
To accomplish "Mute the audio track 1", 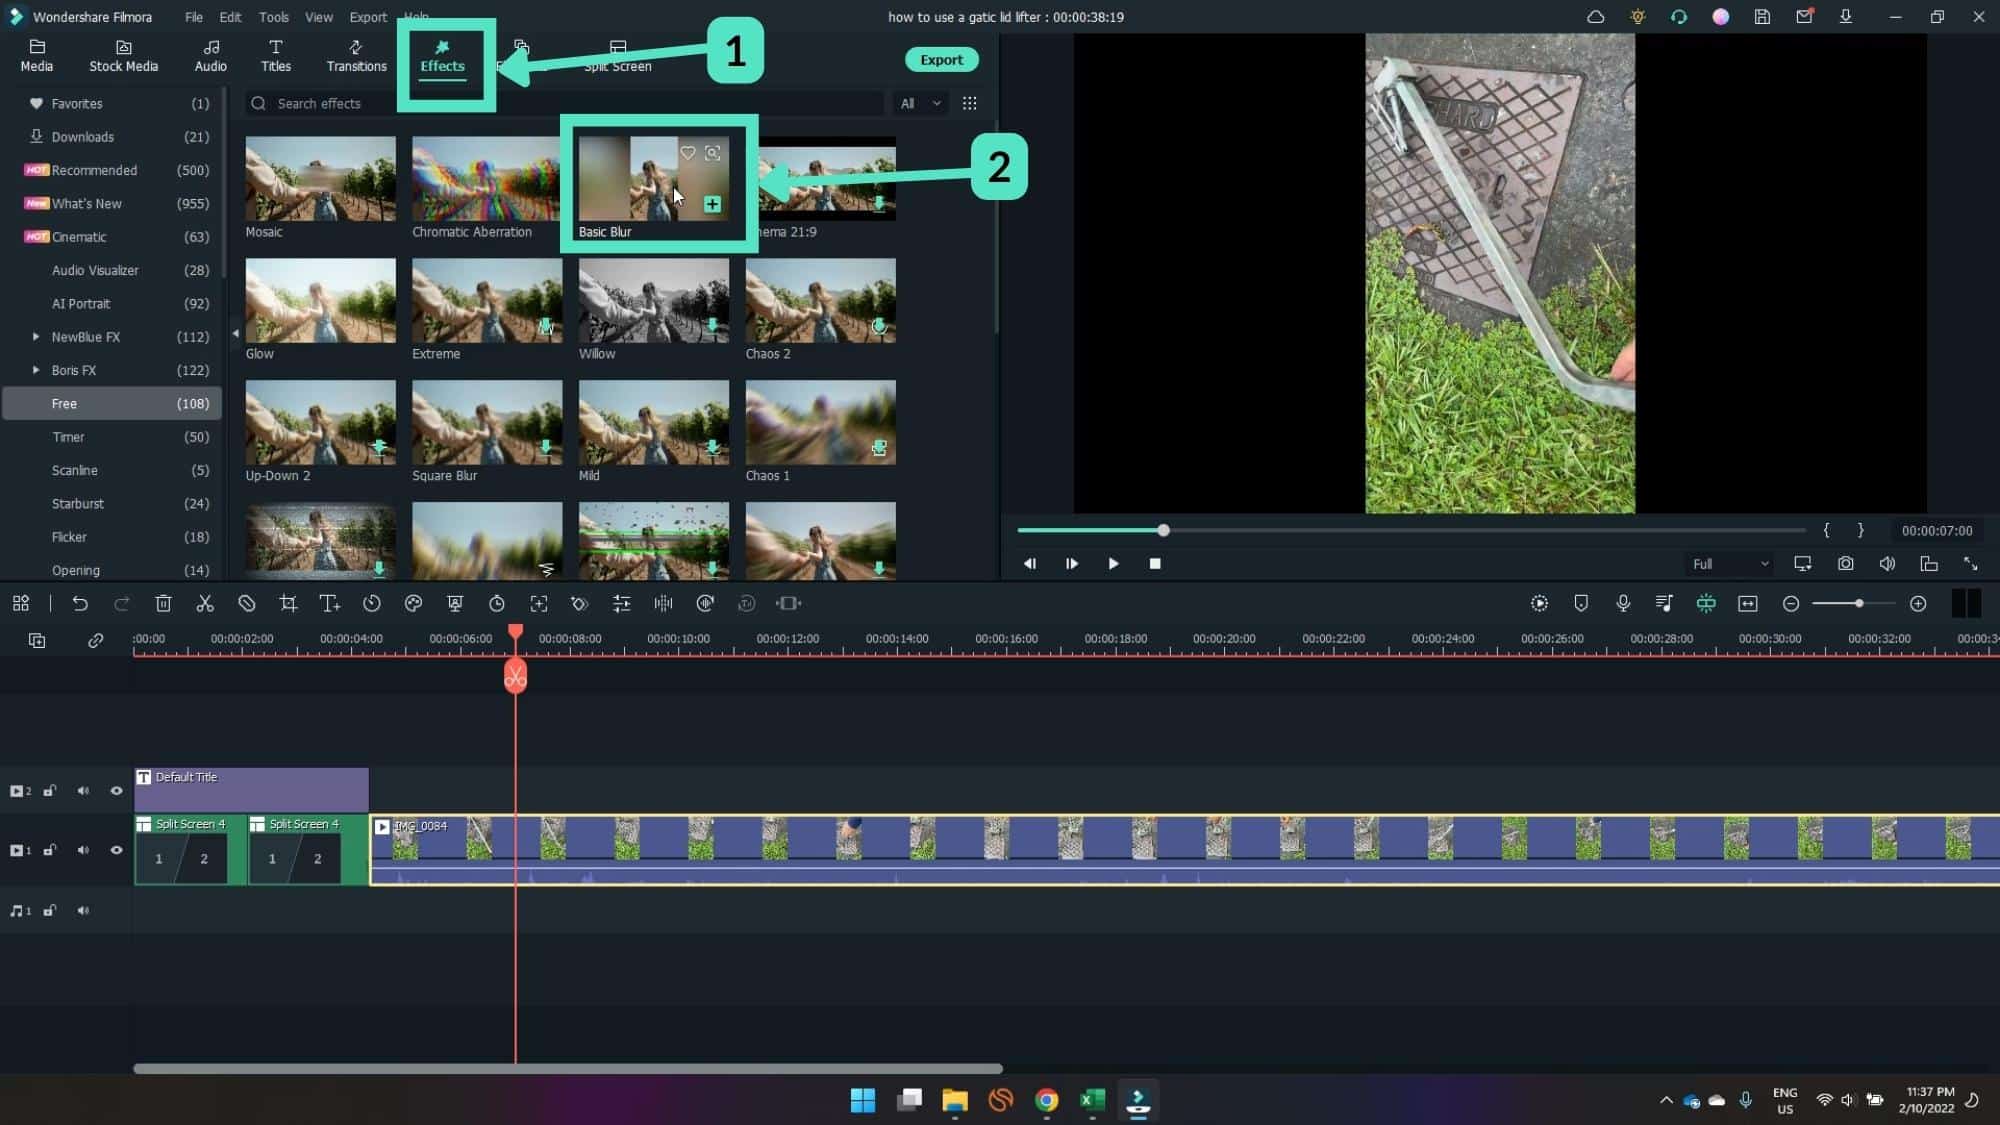I will click(83, 911).
